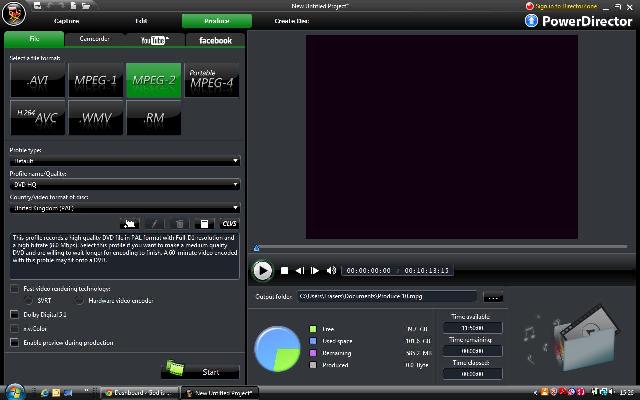
Task: Click the blue Used space swatch
Action: point(313,341)
